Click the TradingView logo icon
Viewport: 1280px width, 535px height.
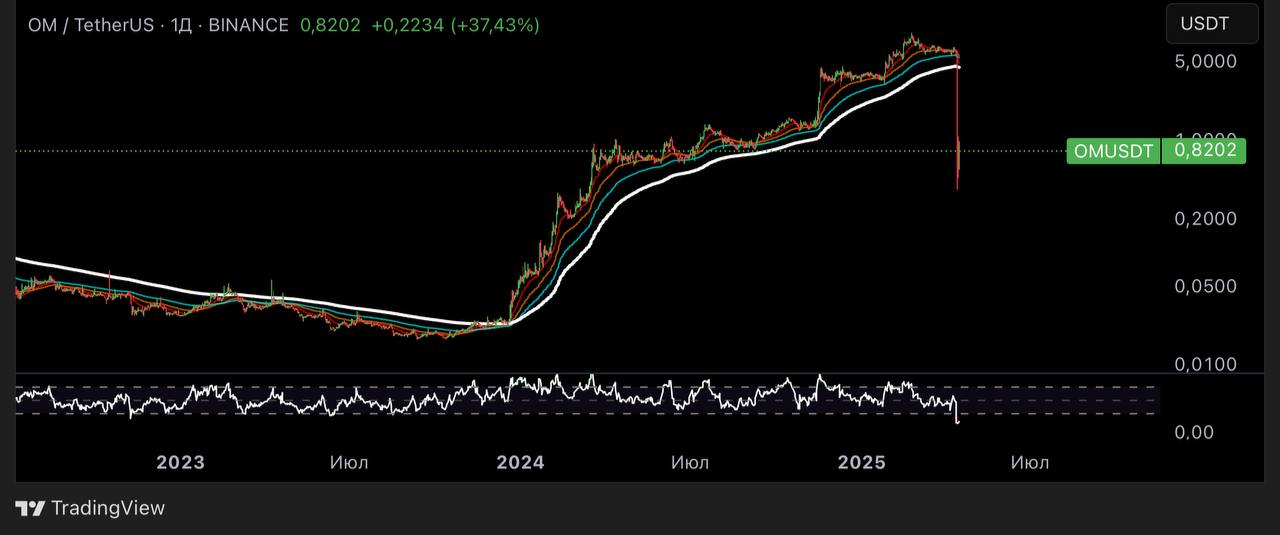(x=30, y=508)
